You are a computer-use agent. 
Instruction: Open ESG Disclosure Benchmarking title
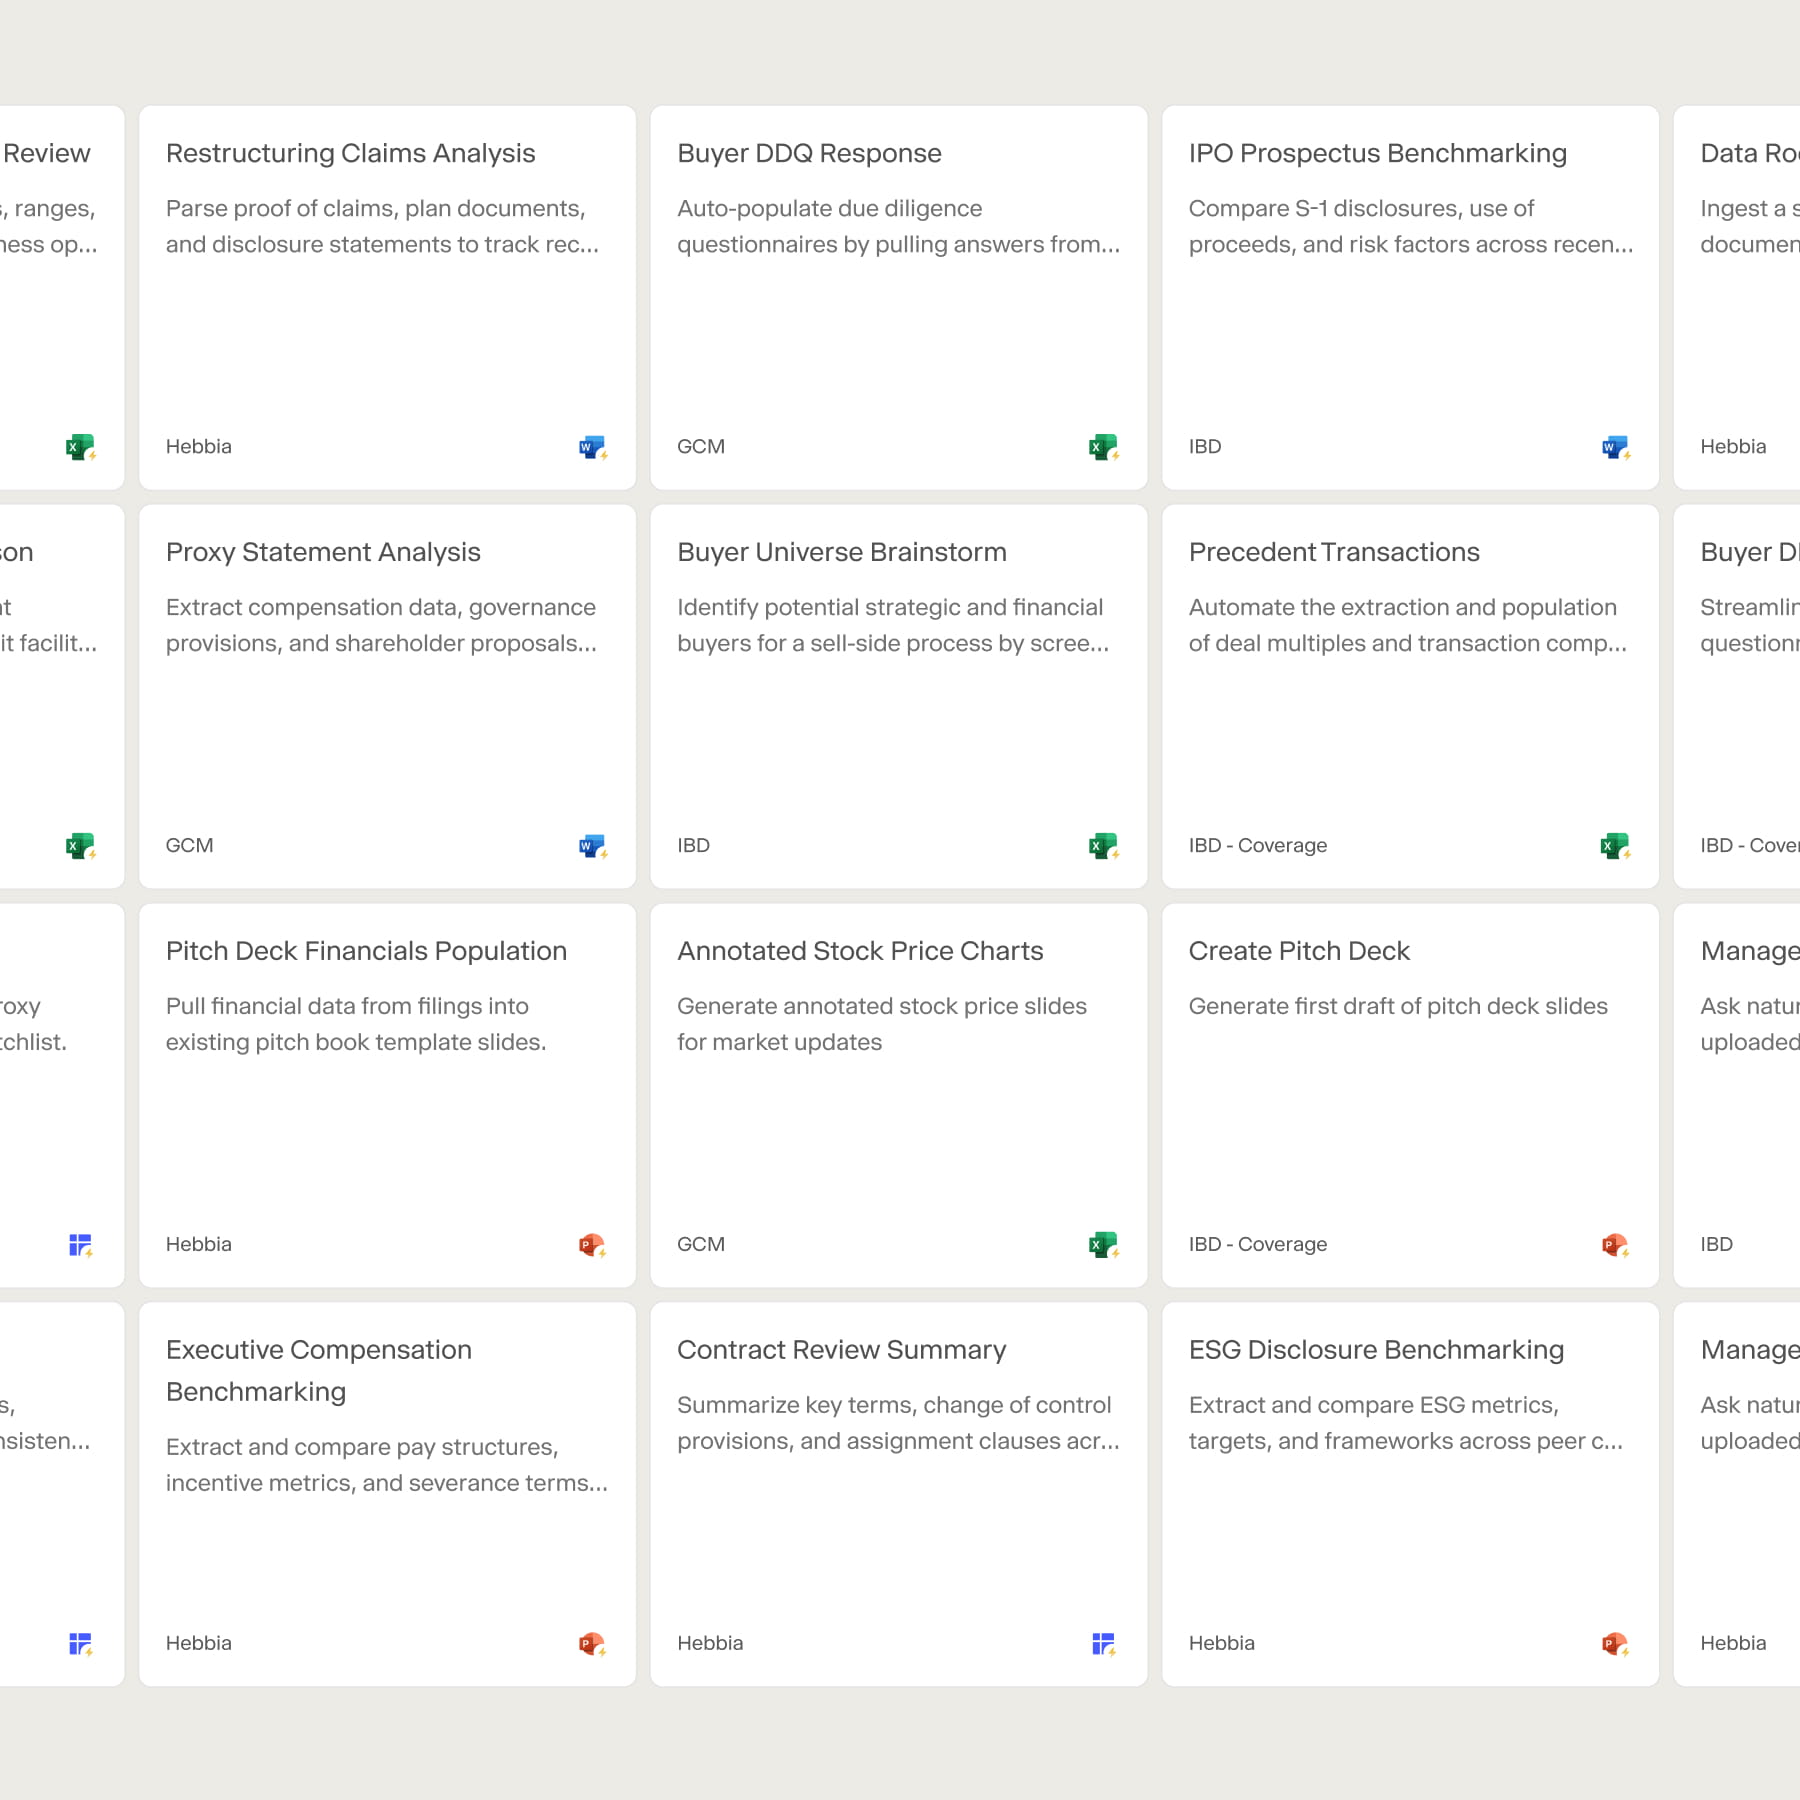1376,1350
